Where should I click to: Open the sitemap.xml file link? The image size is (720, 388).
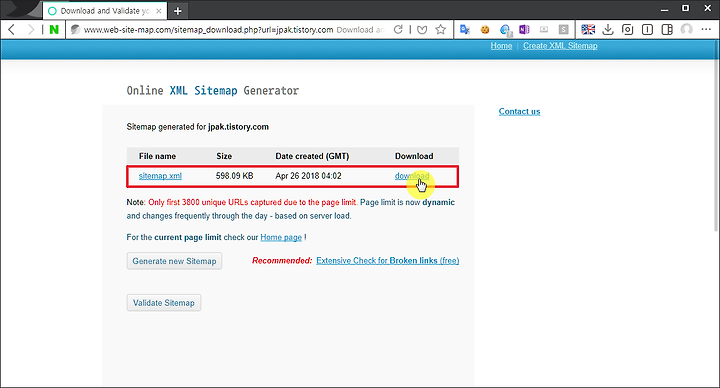[x=160, y=176]
